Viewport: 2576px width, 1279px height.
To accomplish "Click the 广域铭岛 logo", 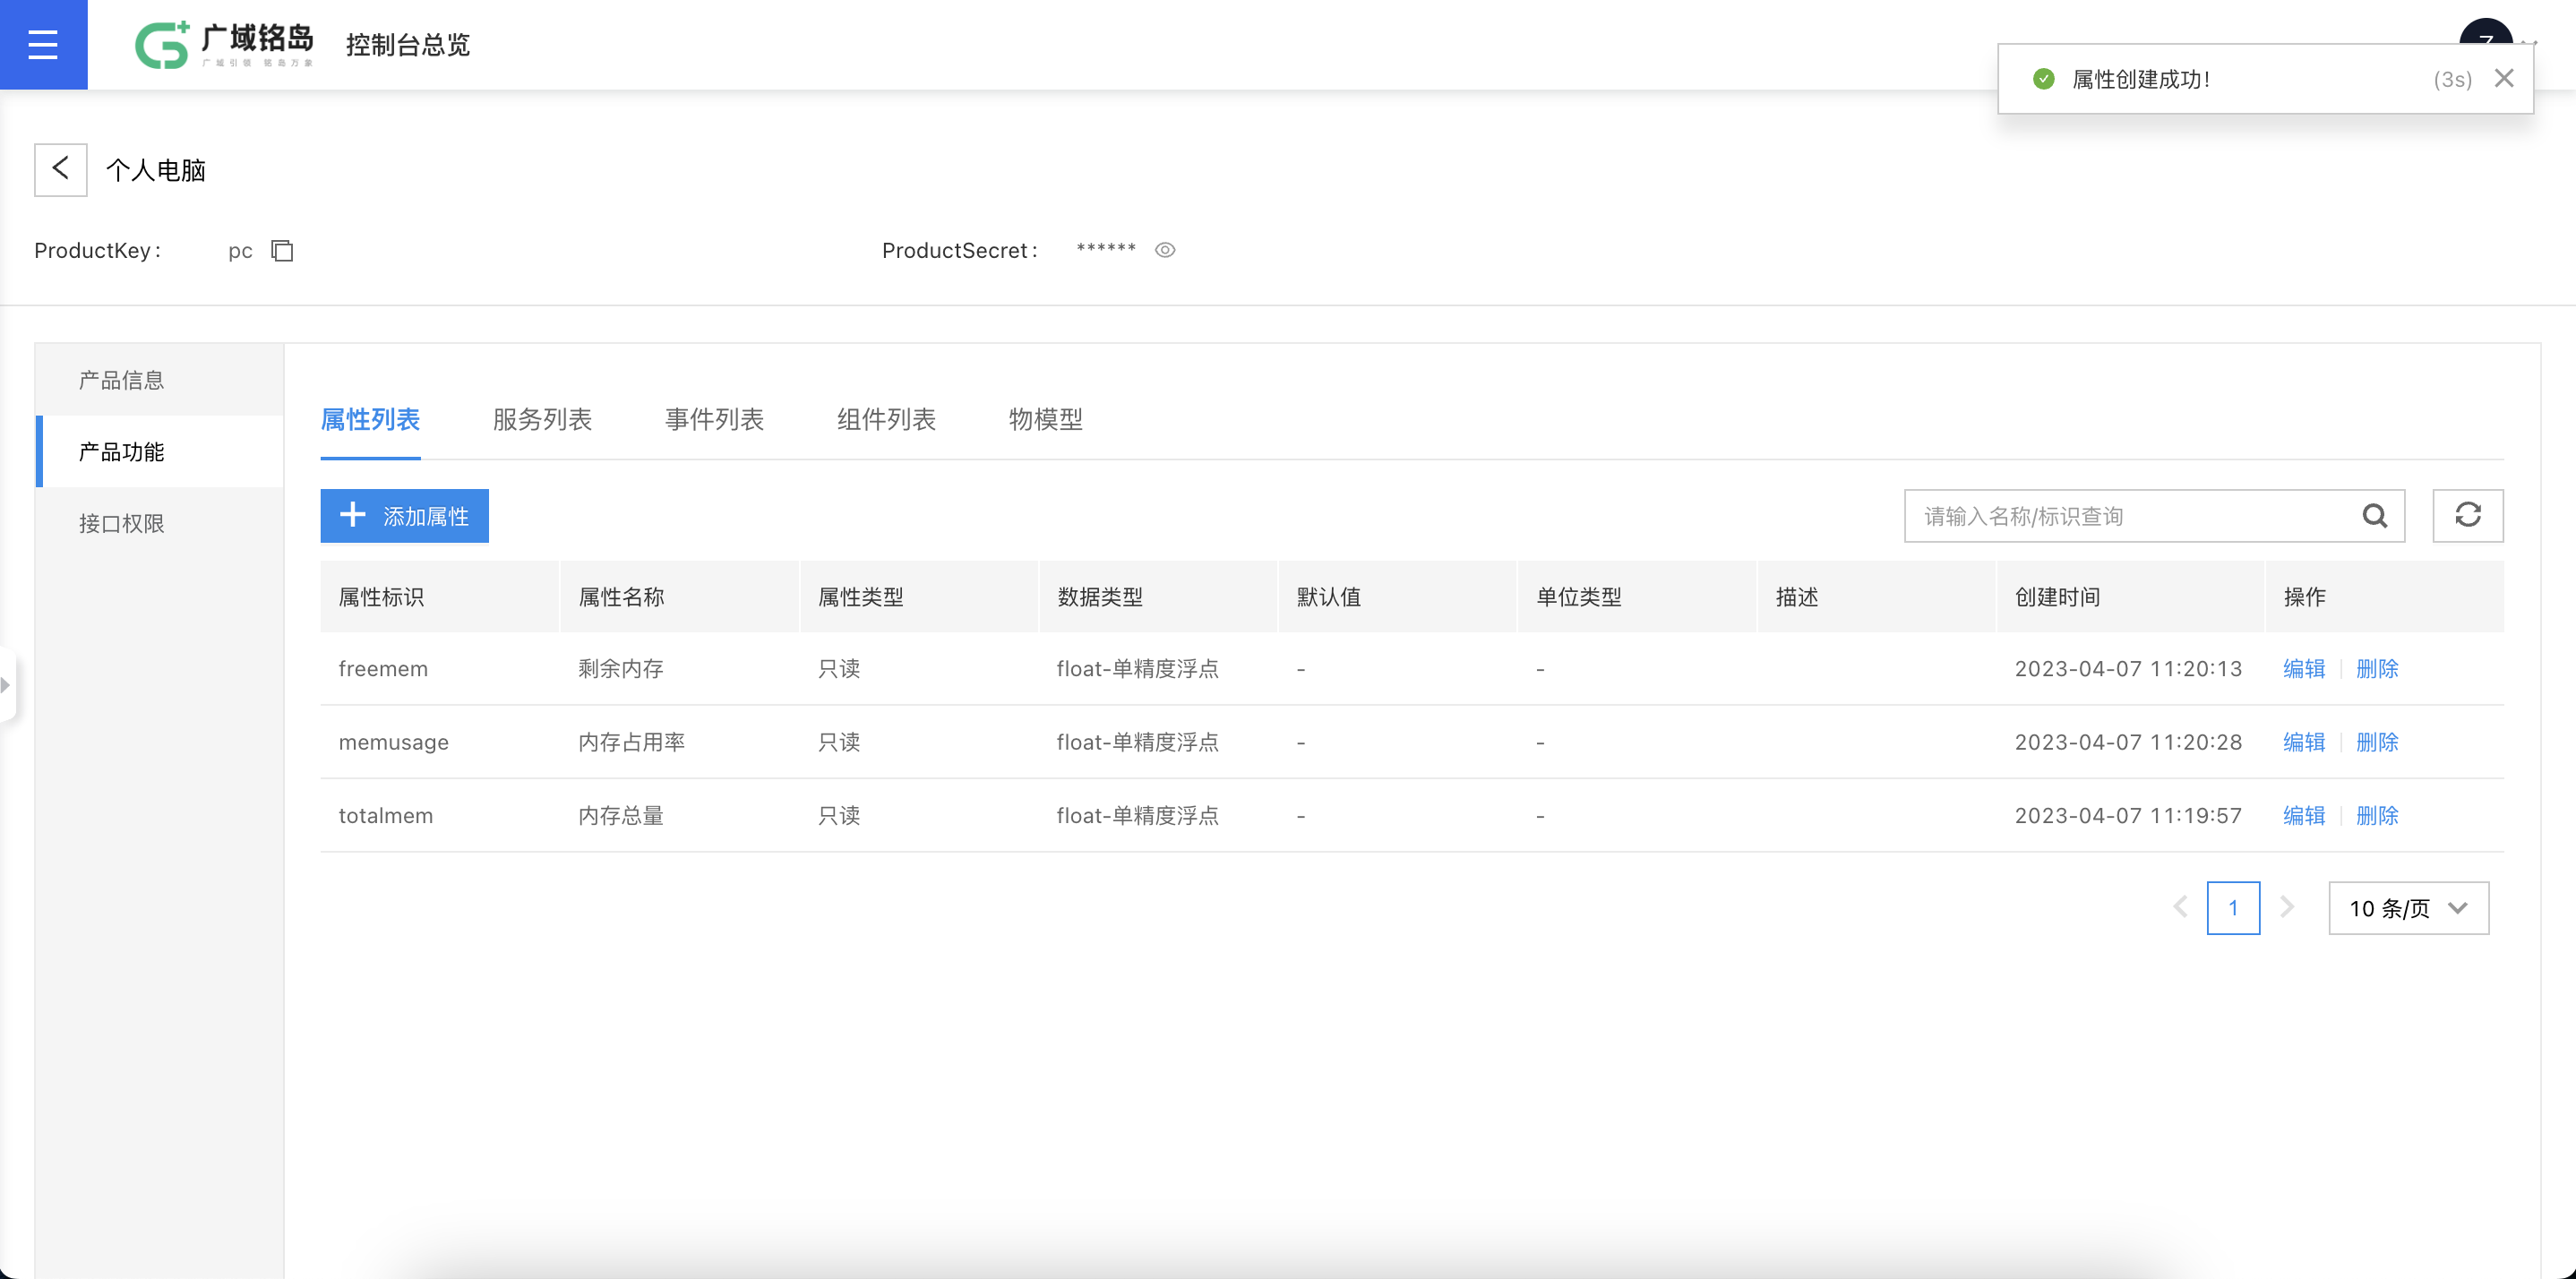I will point(224,45).
